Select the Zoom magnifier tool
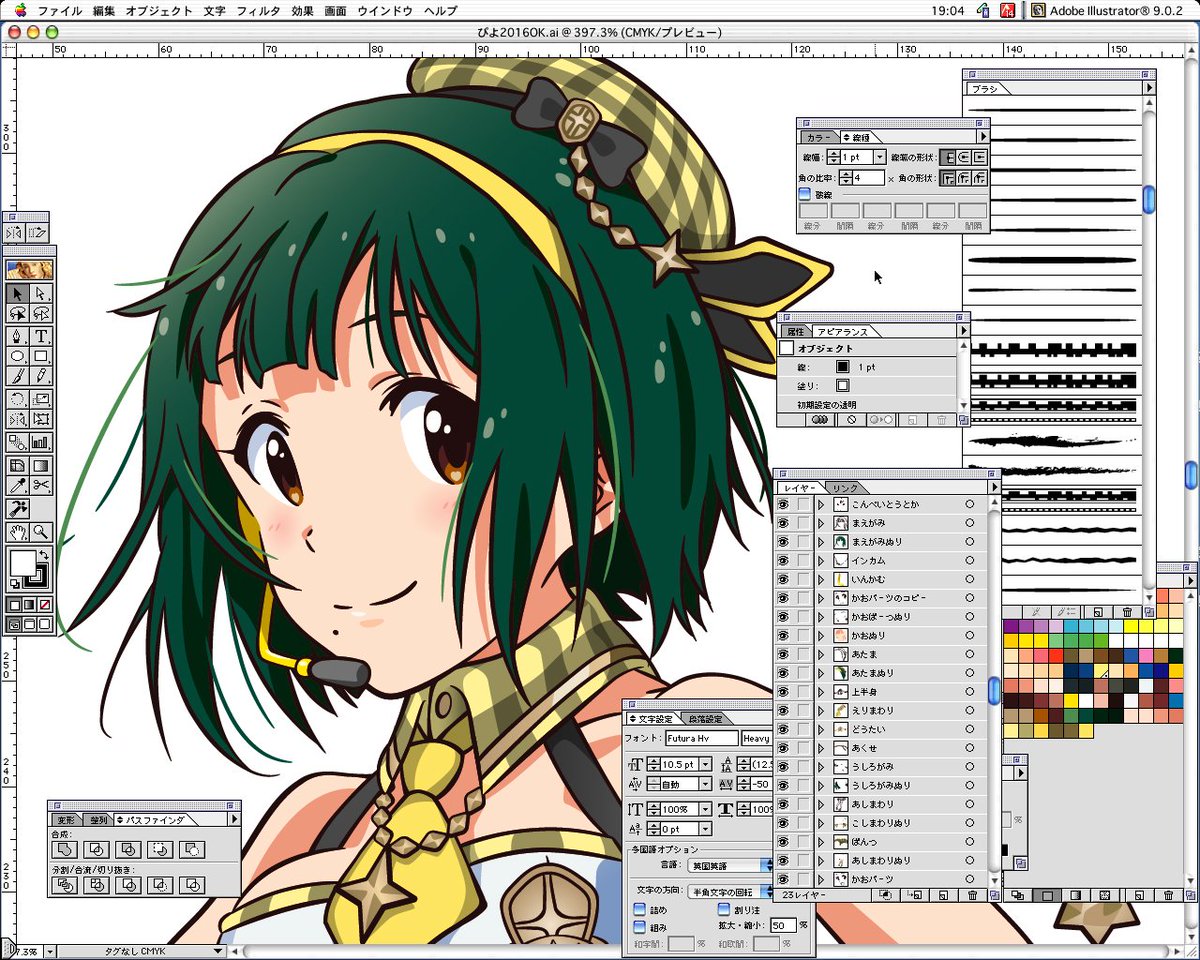 41,531
